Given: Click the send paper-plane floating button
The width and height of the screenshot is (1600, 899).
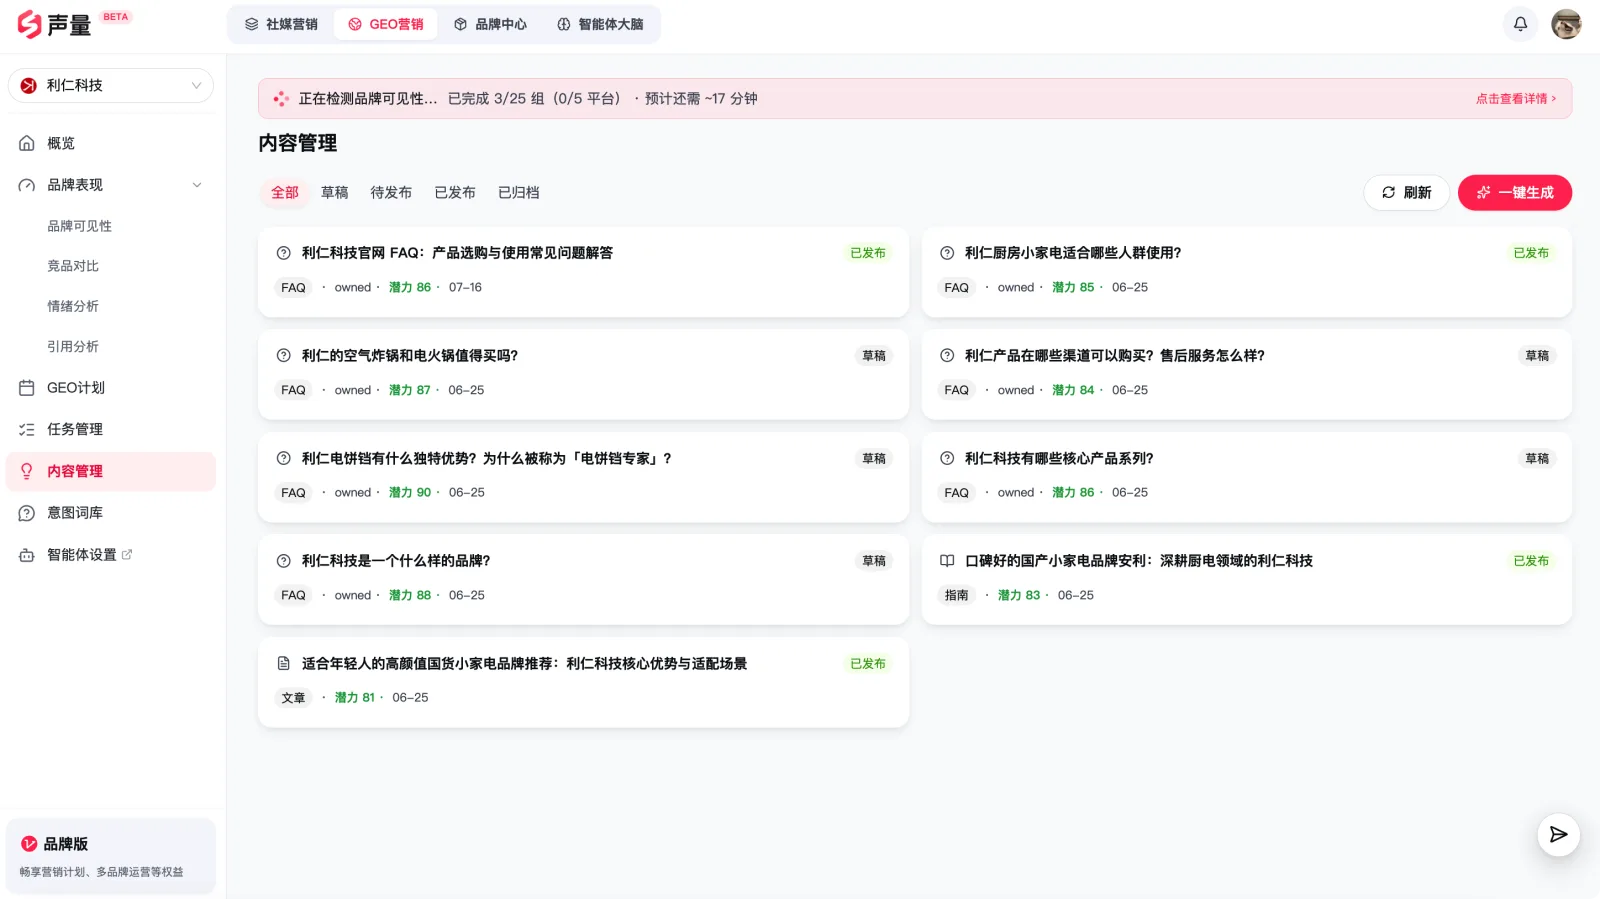Looking at the screenshot, I should click(1558, 835).
